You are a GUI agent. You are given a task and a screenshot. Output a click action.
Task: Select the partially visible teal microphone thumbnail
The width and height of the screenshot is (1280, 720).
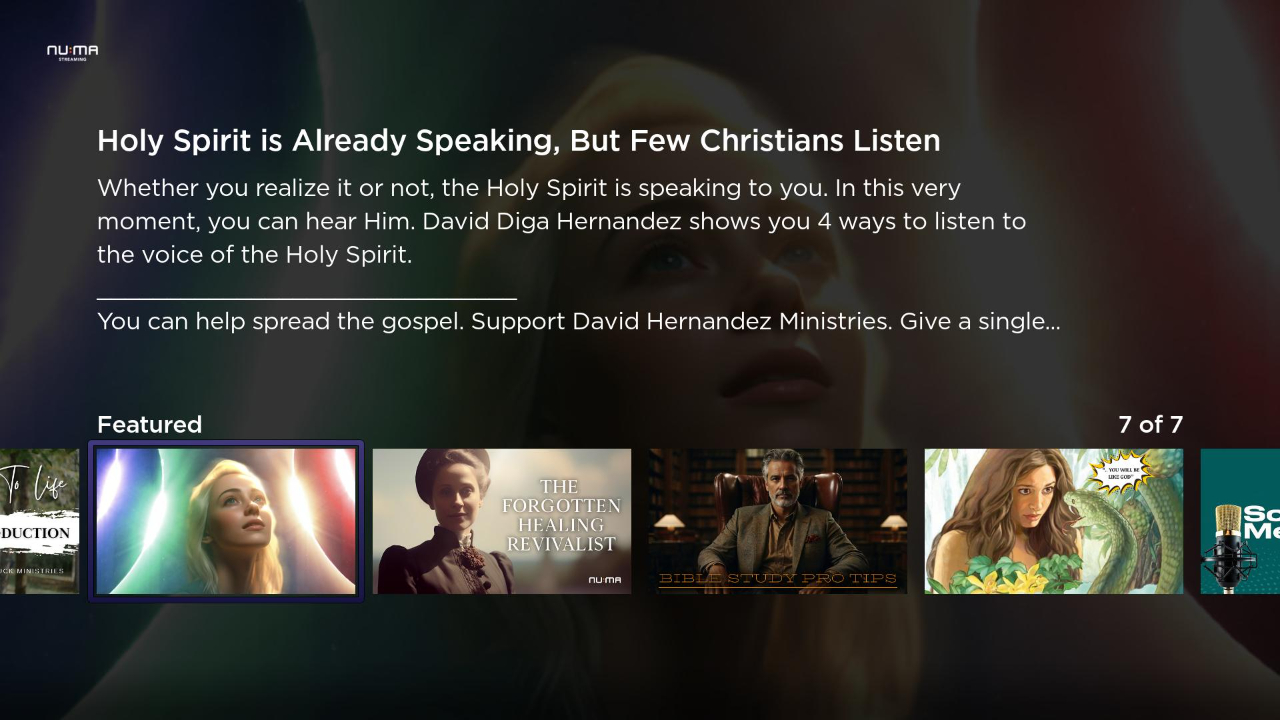[1240, 521]
